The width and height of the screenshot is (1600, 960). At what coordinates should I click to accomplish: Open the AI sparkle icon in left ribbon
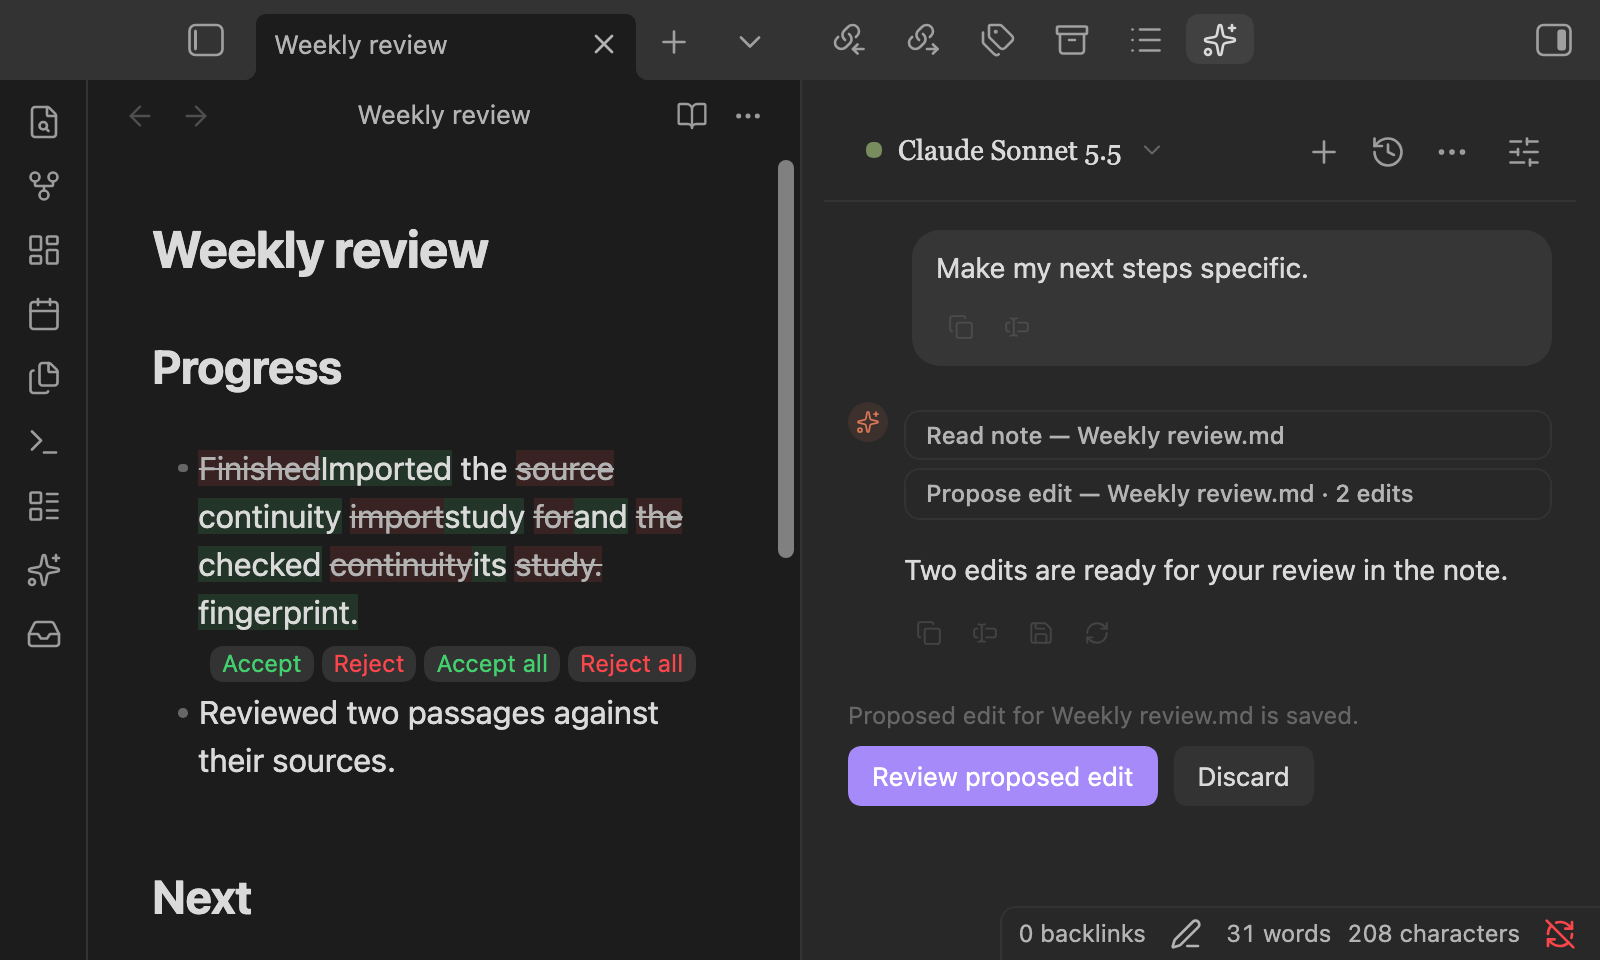[x=44, y=570]
